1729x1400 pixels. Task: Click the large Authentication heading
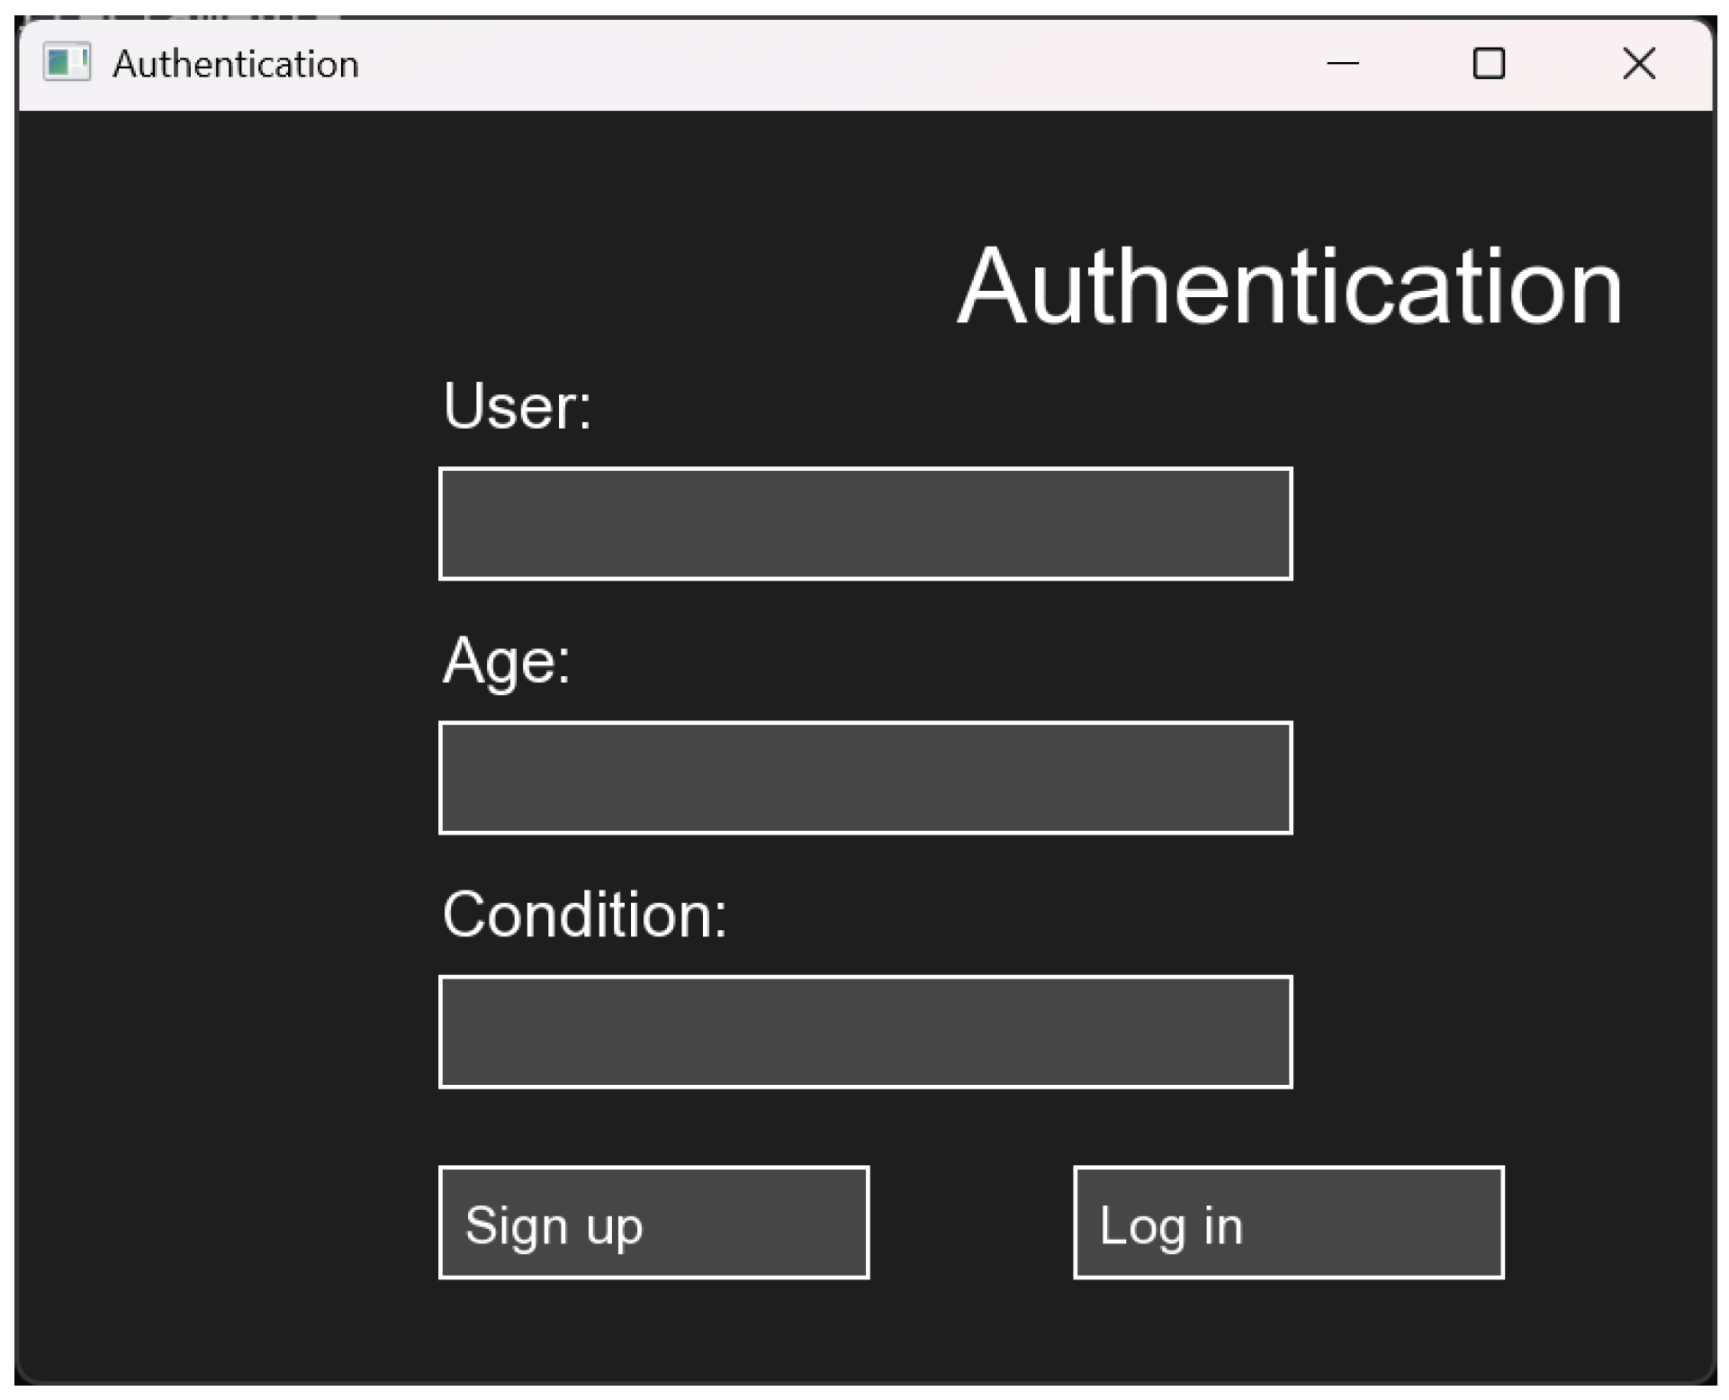point(1289,288)
